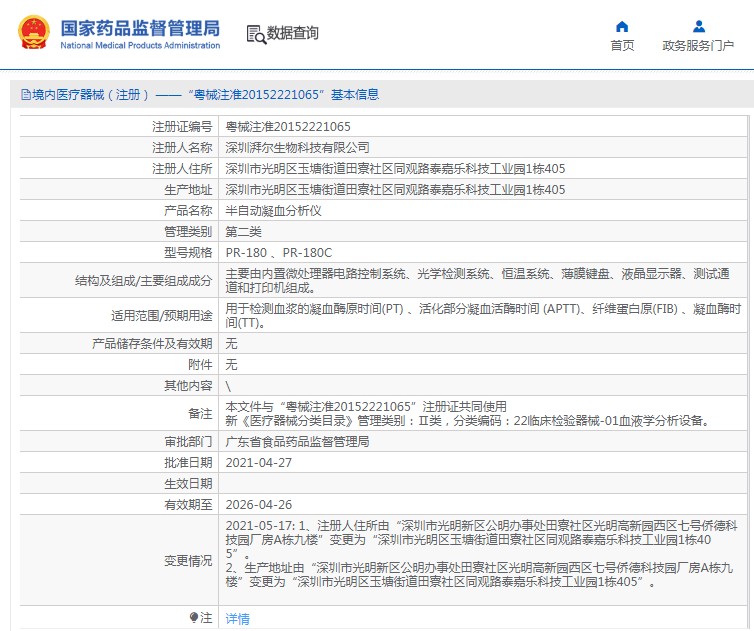This screenshot has width=754, height=631.
Task: Open the 政务服务门户 text label
Action: (698, 46)
